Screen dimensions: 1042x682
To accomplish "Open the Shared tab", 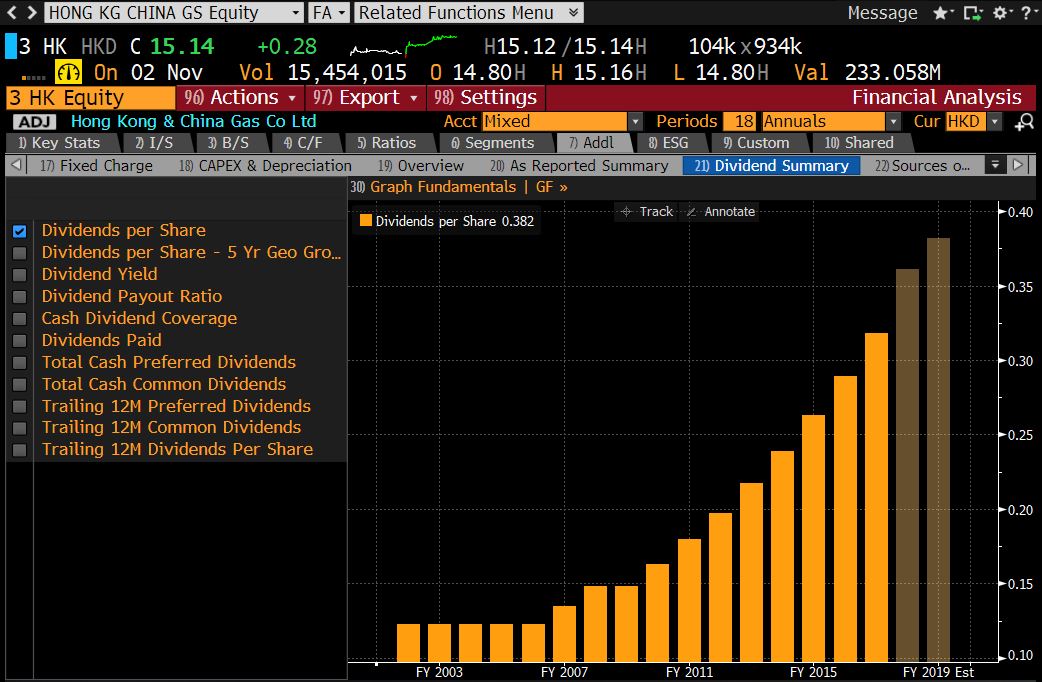I will click(x=862, y=143).
